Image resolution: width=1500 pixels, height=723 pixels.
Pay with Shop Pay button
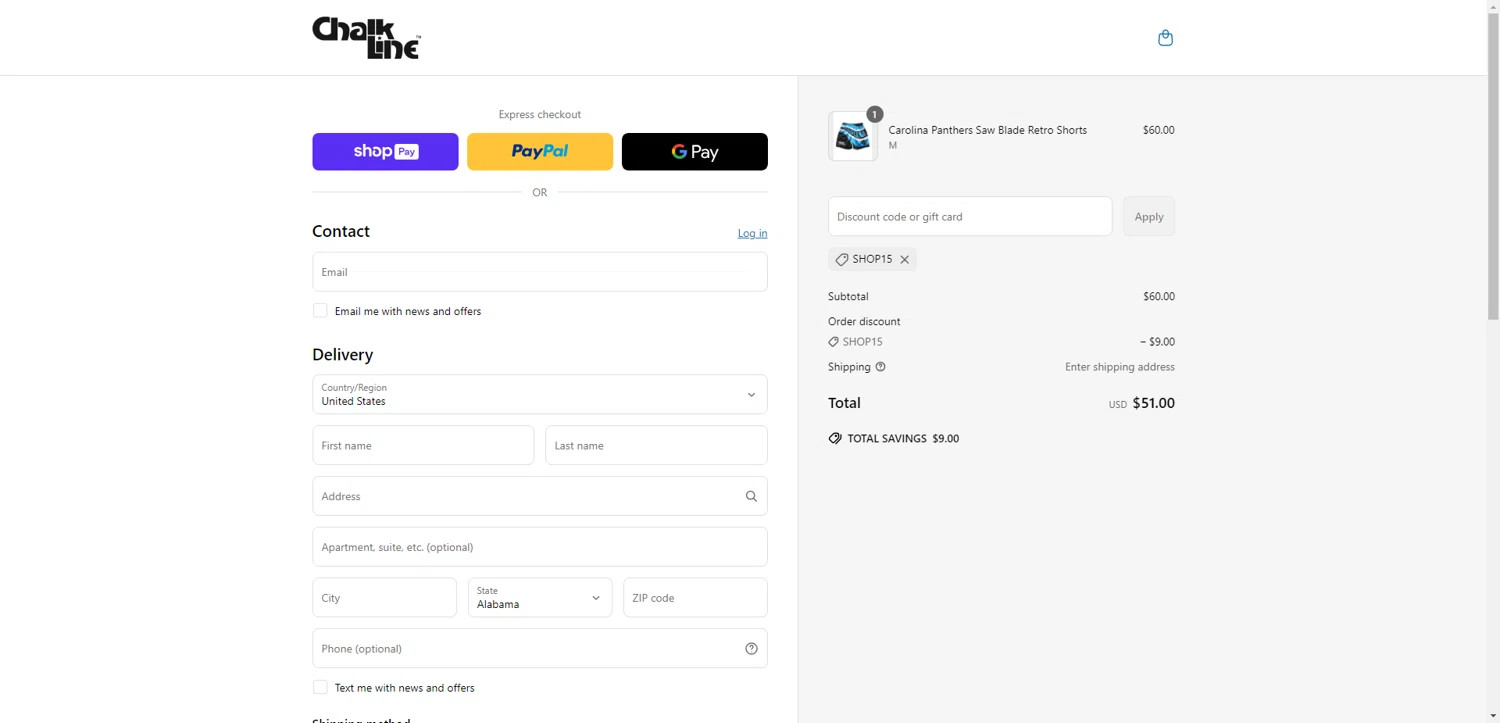(x=385, y=152)
